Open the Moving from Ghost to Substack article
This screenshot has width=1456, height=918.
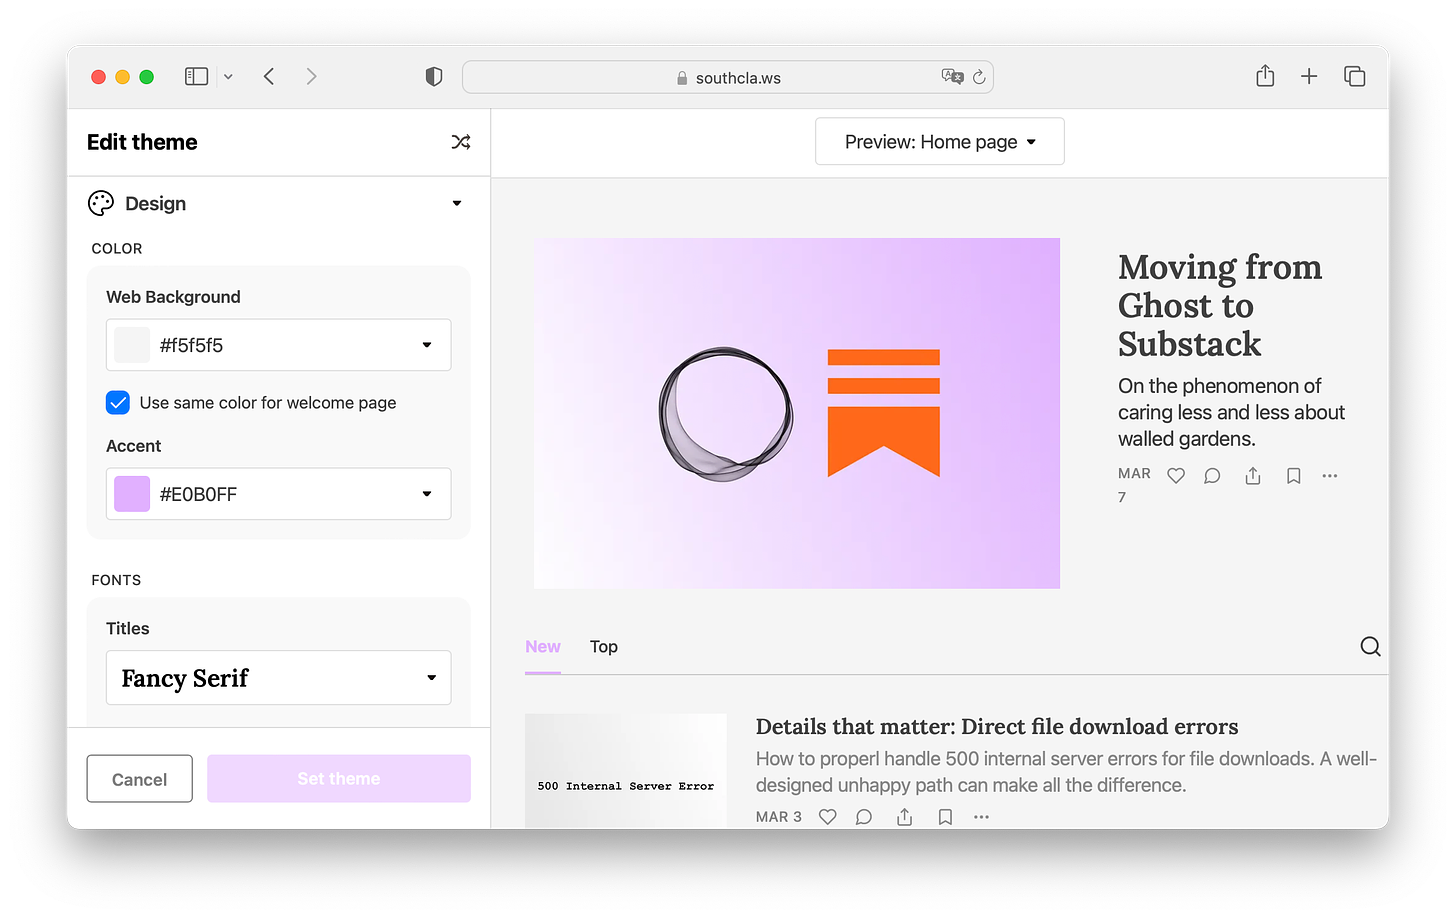[x=1220, y=305]
